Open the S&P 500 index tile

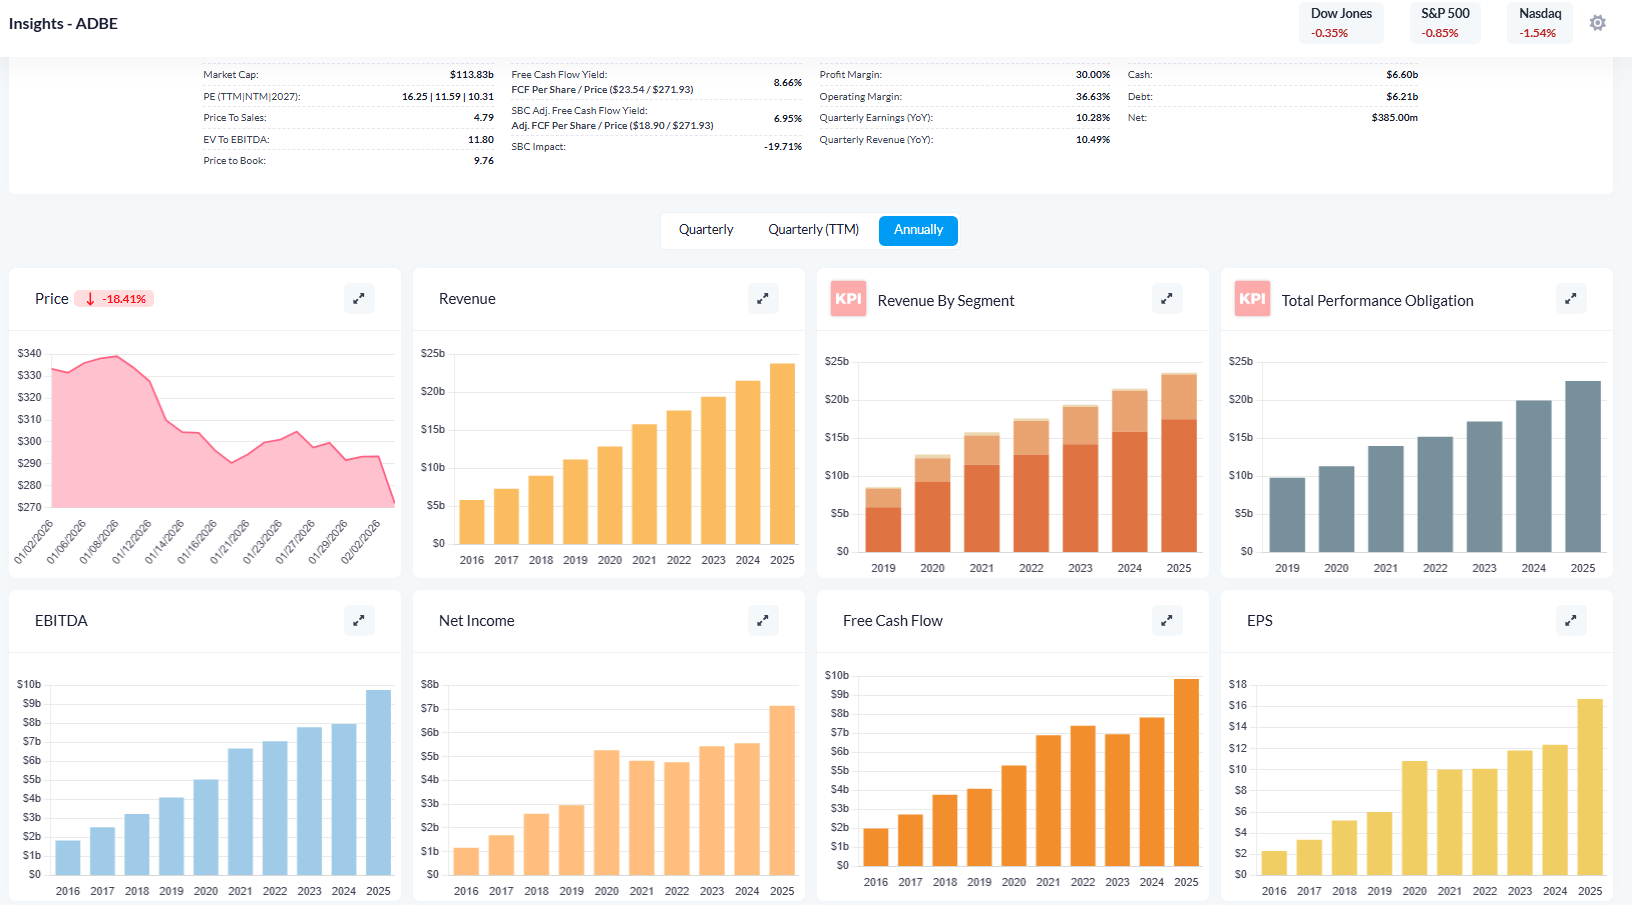click(x=1445, y=23)
